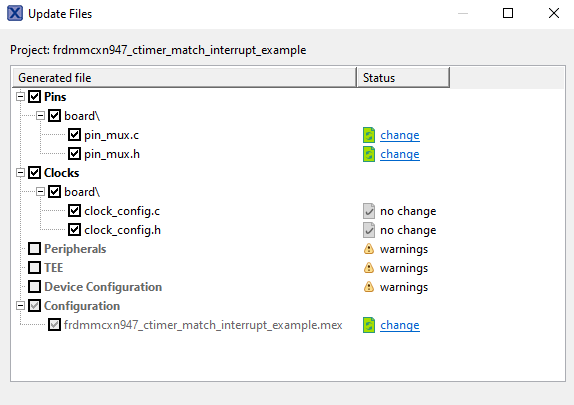Viewport: 574px width, 405px height.
Task: Click the change status icon for pin_mux.c
Action: 369,135
